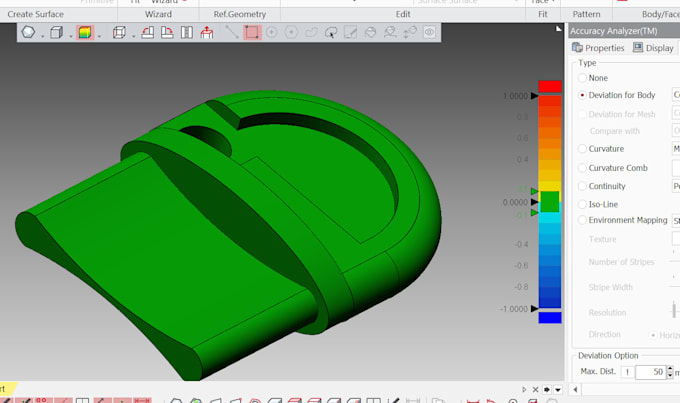
Task: Open combo box beside Deviation for Body
Action: coord(676,95)
